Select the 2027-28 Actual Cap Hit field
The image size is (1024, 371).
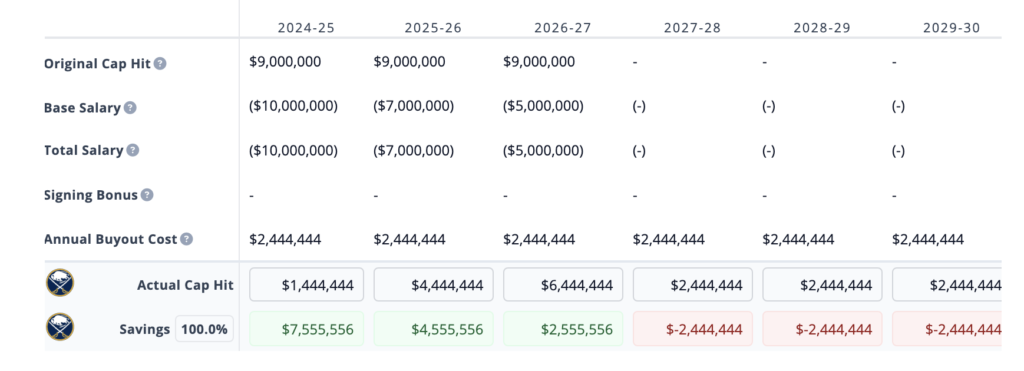coord(692,285)
